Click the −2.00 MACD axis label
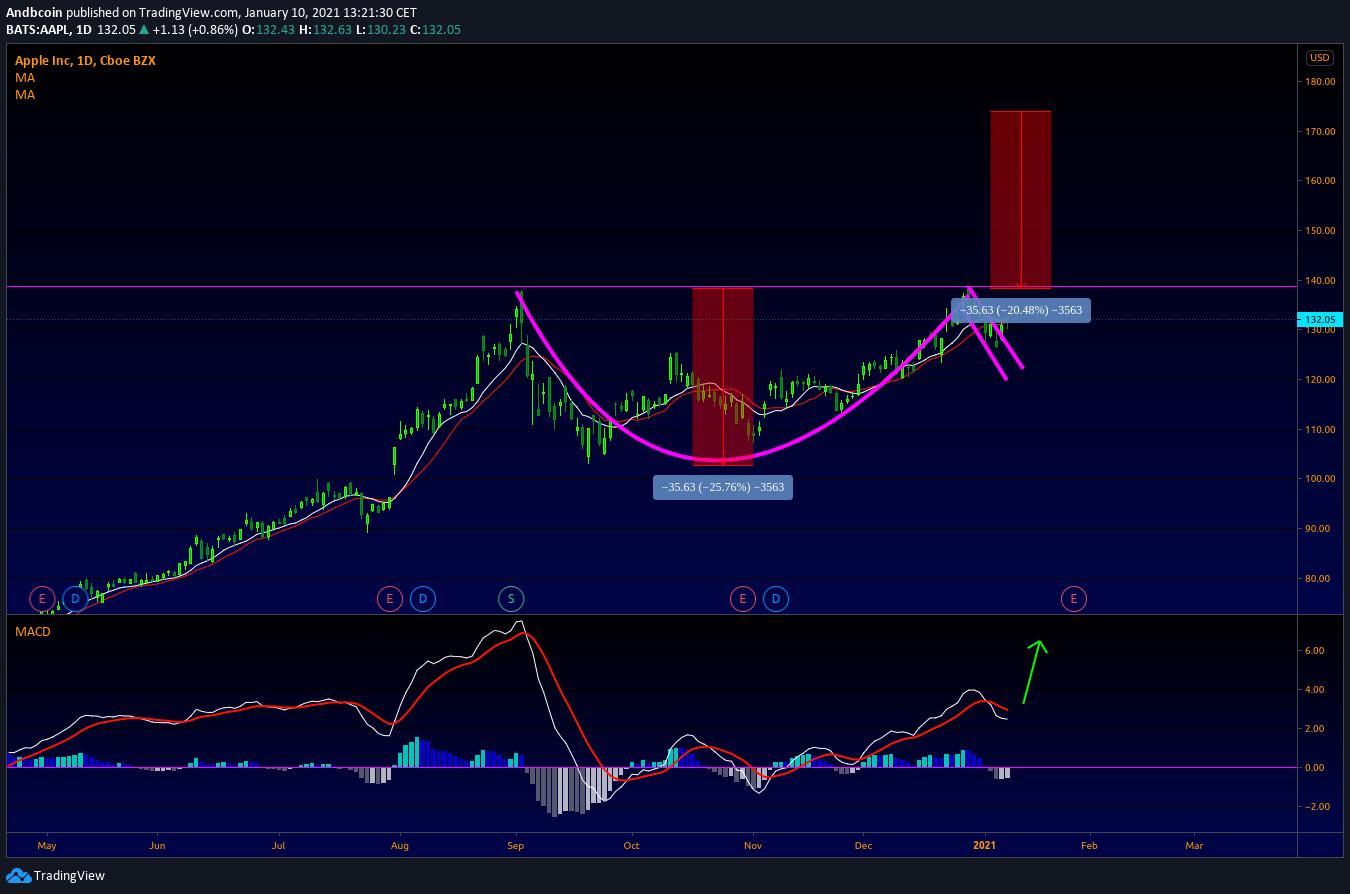Viewport: 1350px width, 894px height. click(x=1319, y=807)
